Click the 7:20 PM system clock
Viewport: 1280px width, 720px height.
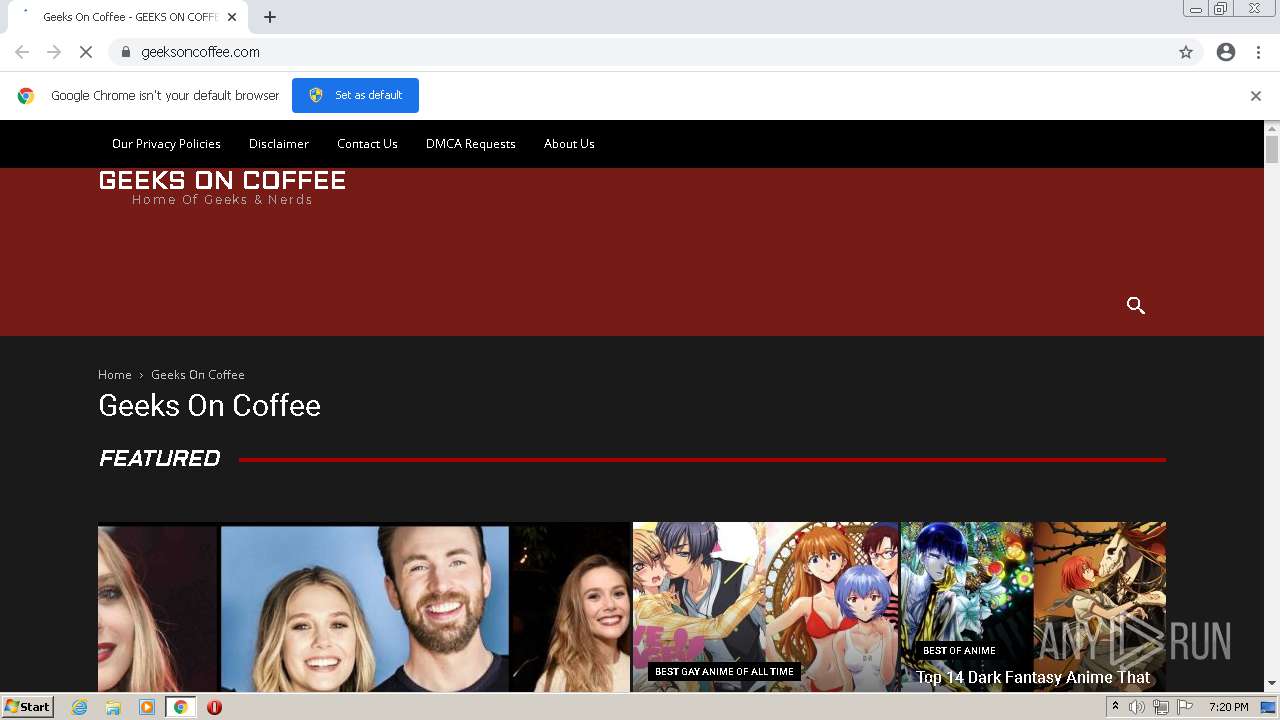[x=1229, y=707]
